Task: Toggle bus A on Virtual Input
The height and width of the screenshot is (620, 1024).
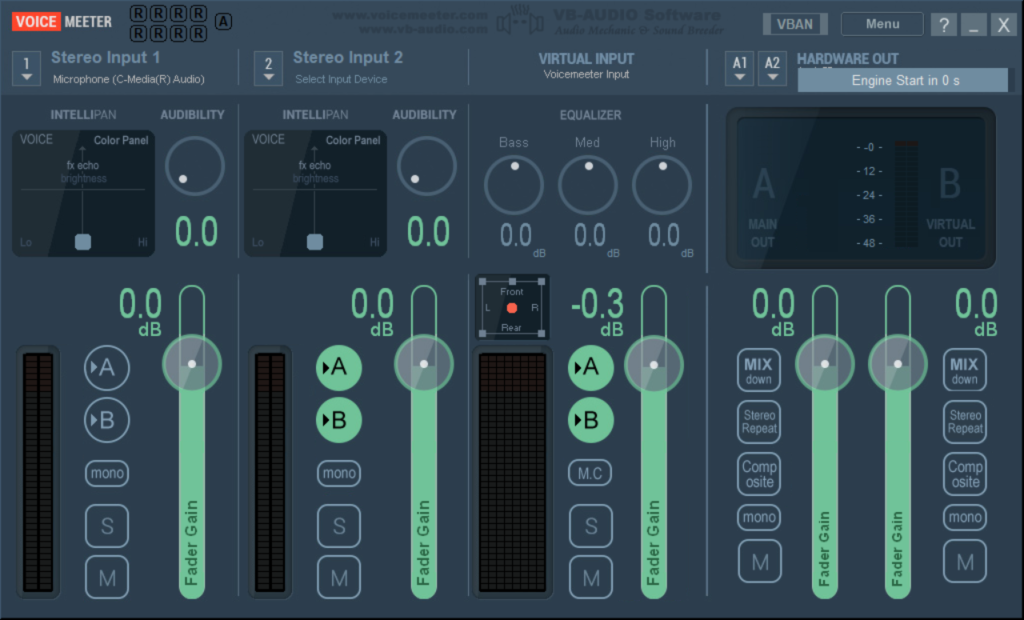Action: [590, 368]
